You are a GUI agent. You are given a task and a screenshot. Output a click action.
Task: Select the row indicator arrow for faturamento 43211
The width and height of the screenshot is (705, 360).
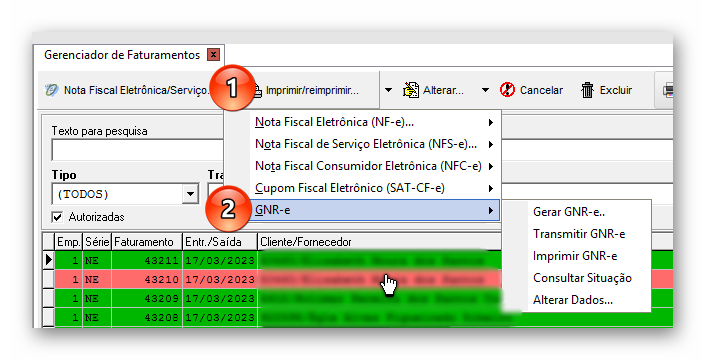click(49, 260)
